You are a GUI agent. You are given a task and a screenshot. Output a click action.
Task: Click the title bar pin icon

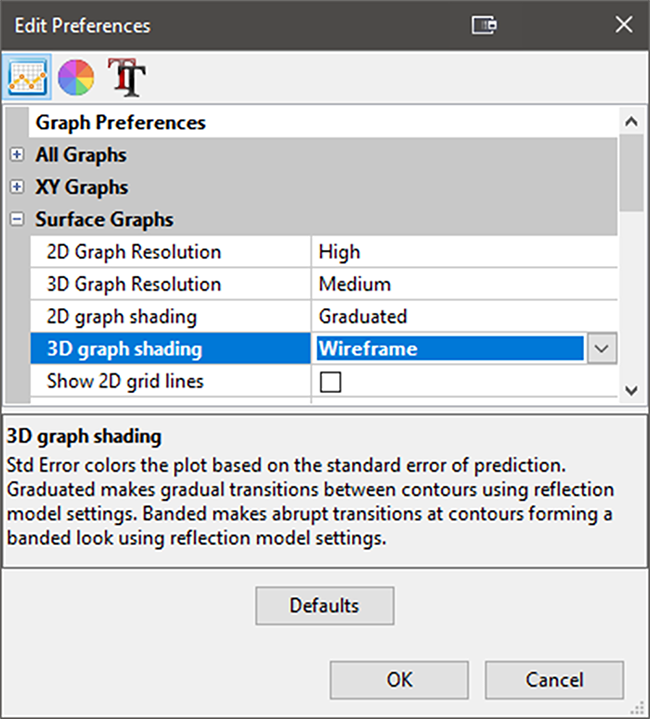485,25
